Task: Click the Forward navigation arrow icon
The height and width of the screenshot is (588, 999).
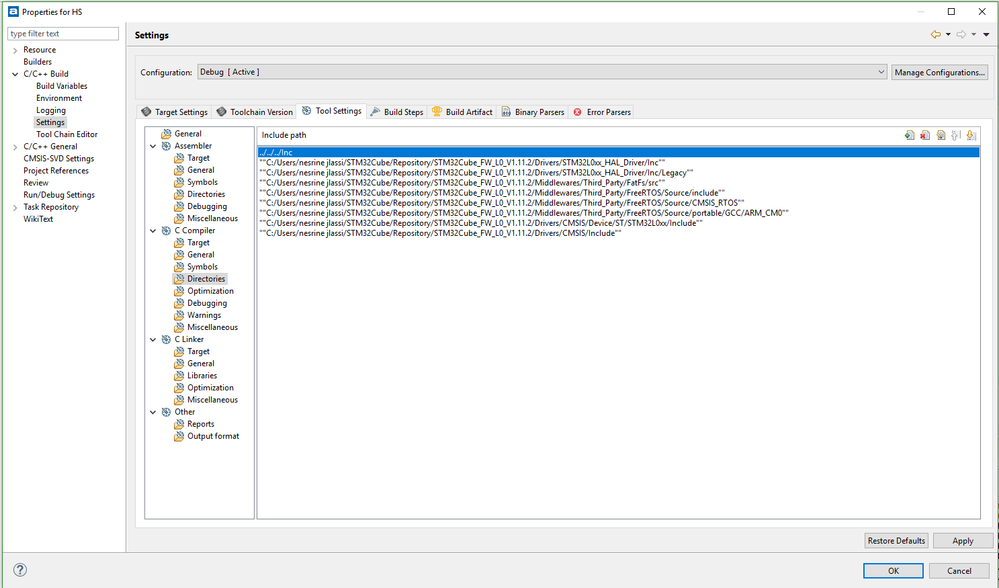Action: [x=961, y=35]
